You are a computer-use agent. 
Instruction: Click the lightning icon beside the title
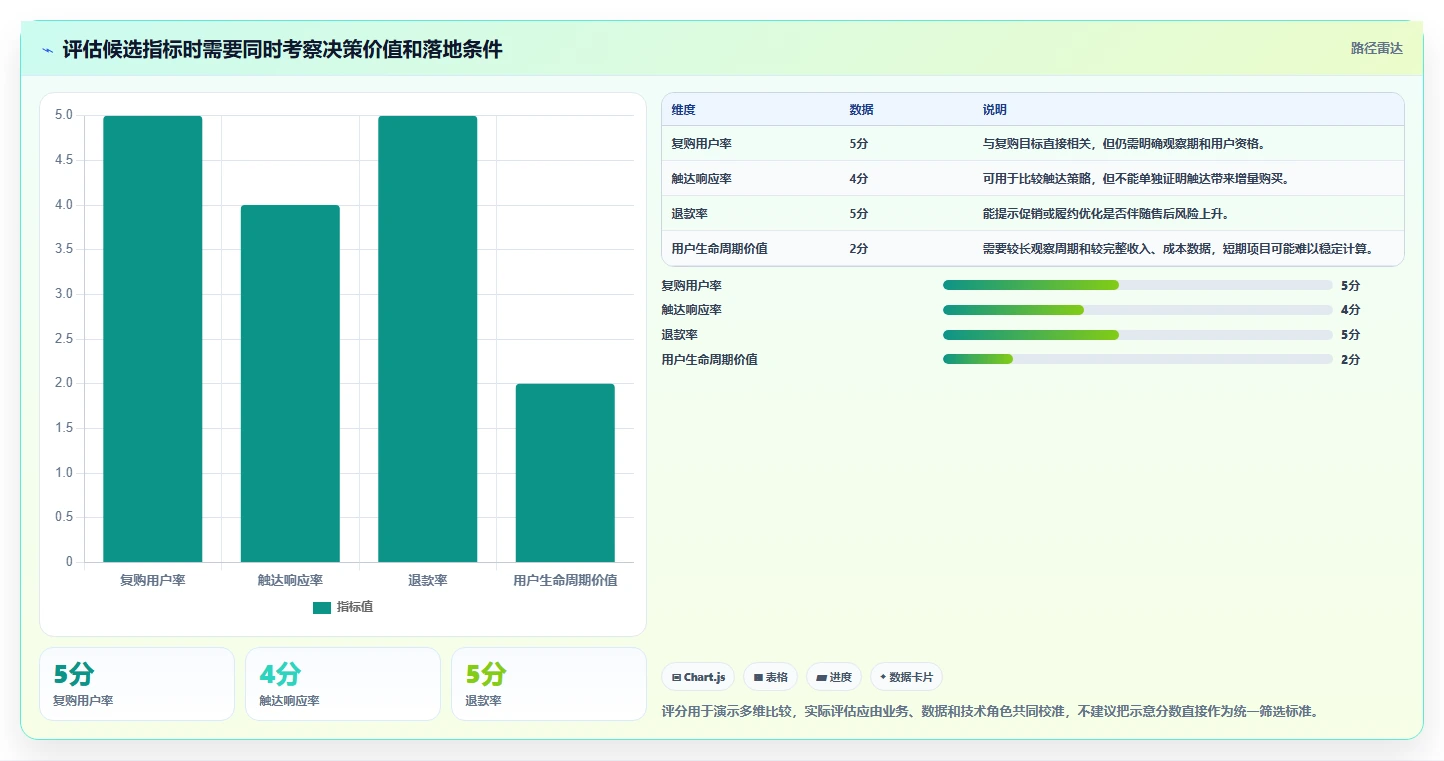tap(48, 50)
